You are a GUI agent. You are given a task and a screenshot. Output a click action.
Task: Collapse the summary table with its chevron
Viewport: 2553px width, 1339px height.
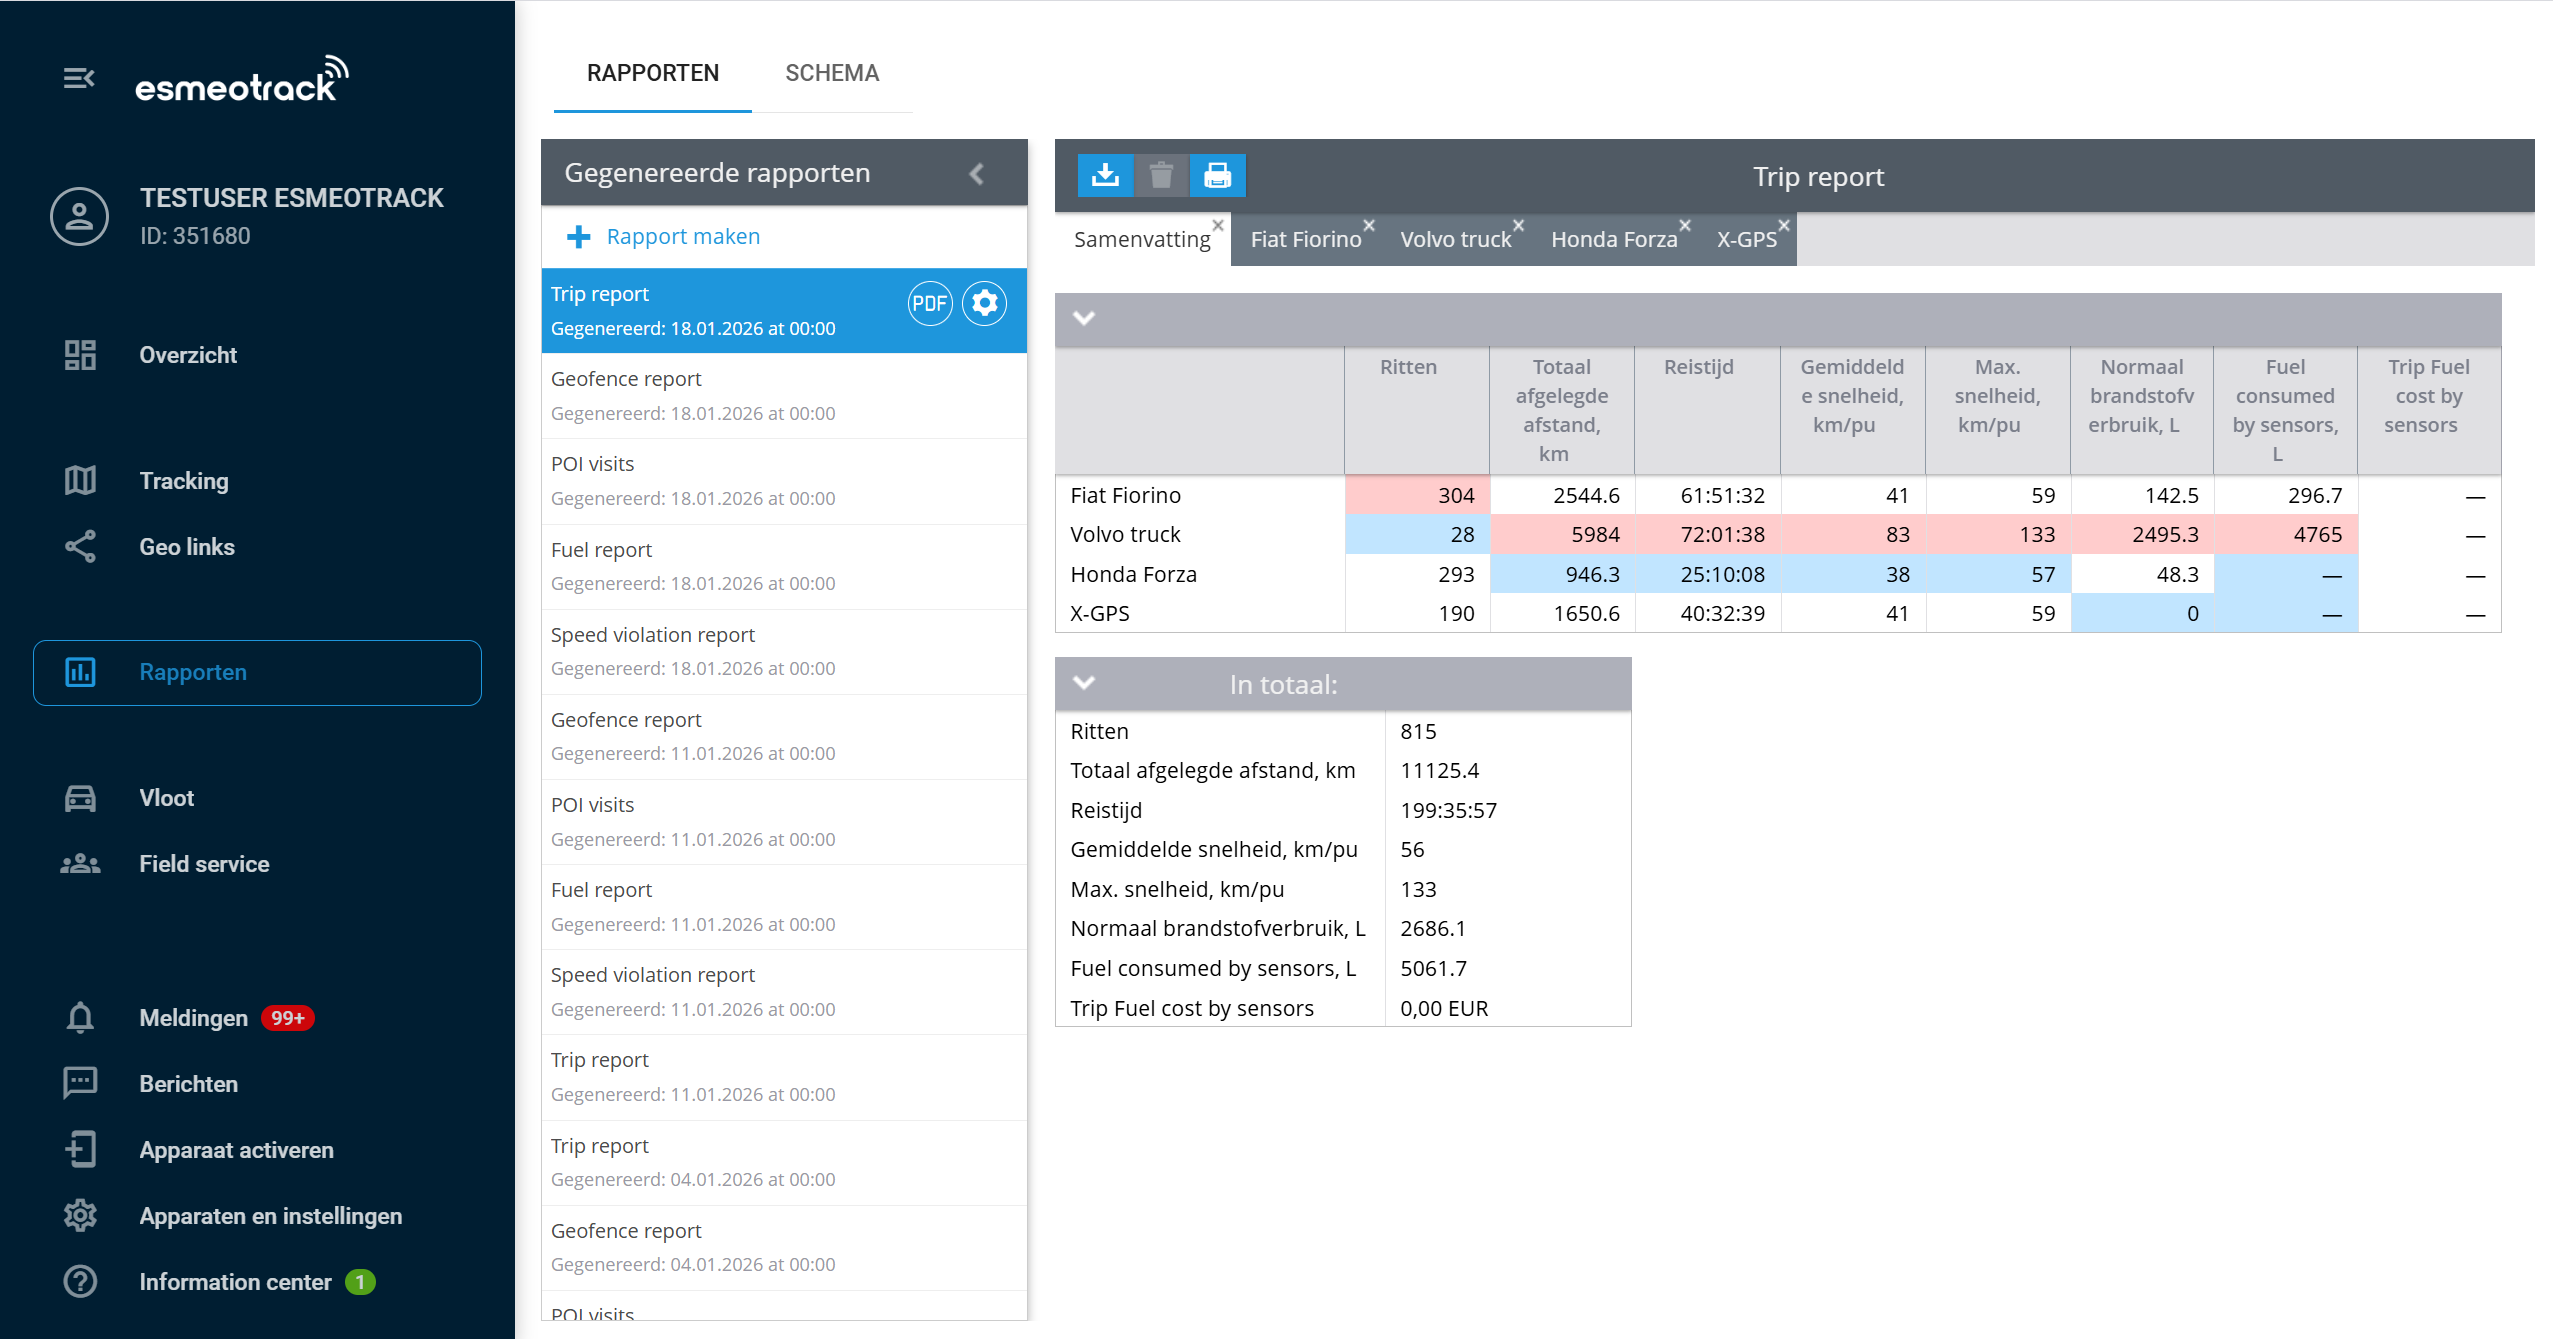tap(1082, 320)
